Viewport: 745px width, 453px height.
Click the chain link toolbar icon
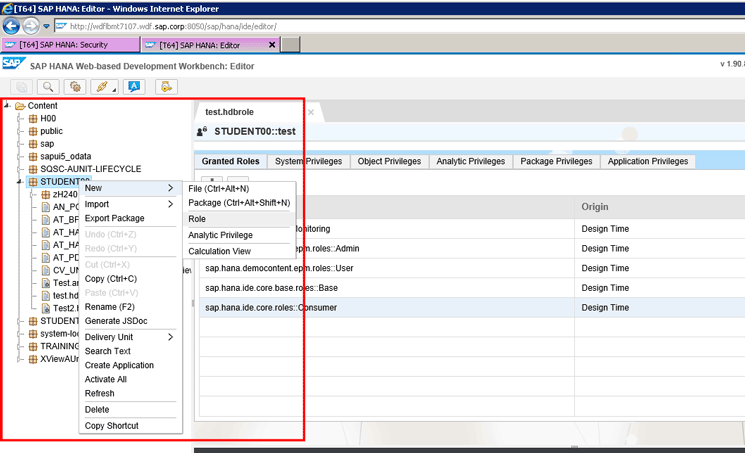(x=102, y=87)
